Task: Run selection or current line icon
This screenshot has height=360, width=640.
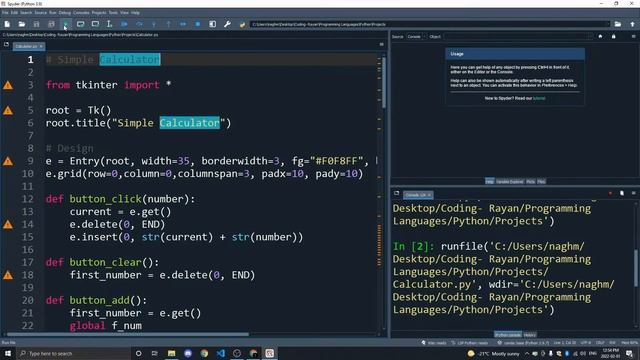Action: 109,24
